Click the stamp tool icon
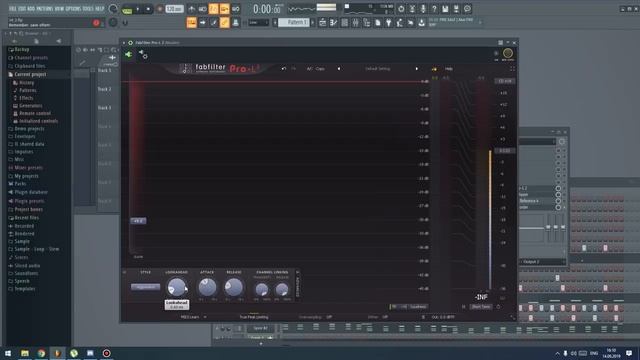The height and width of the screenshot is (360, 640). (236, 22)
